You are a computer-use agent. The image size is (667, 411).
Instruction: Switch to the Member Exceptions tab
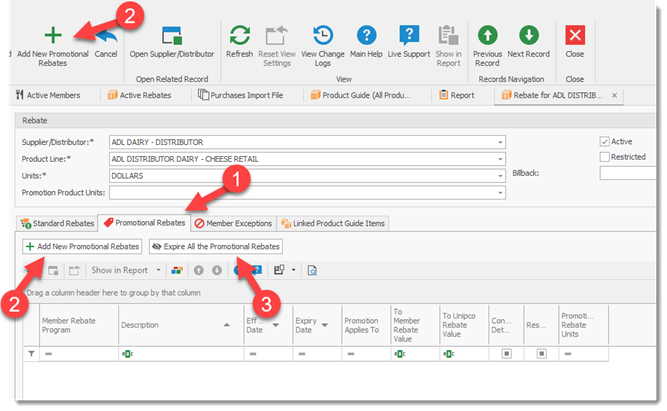[x=232, y=223]
